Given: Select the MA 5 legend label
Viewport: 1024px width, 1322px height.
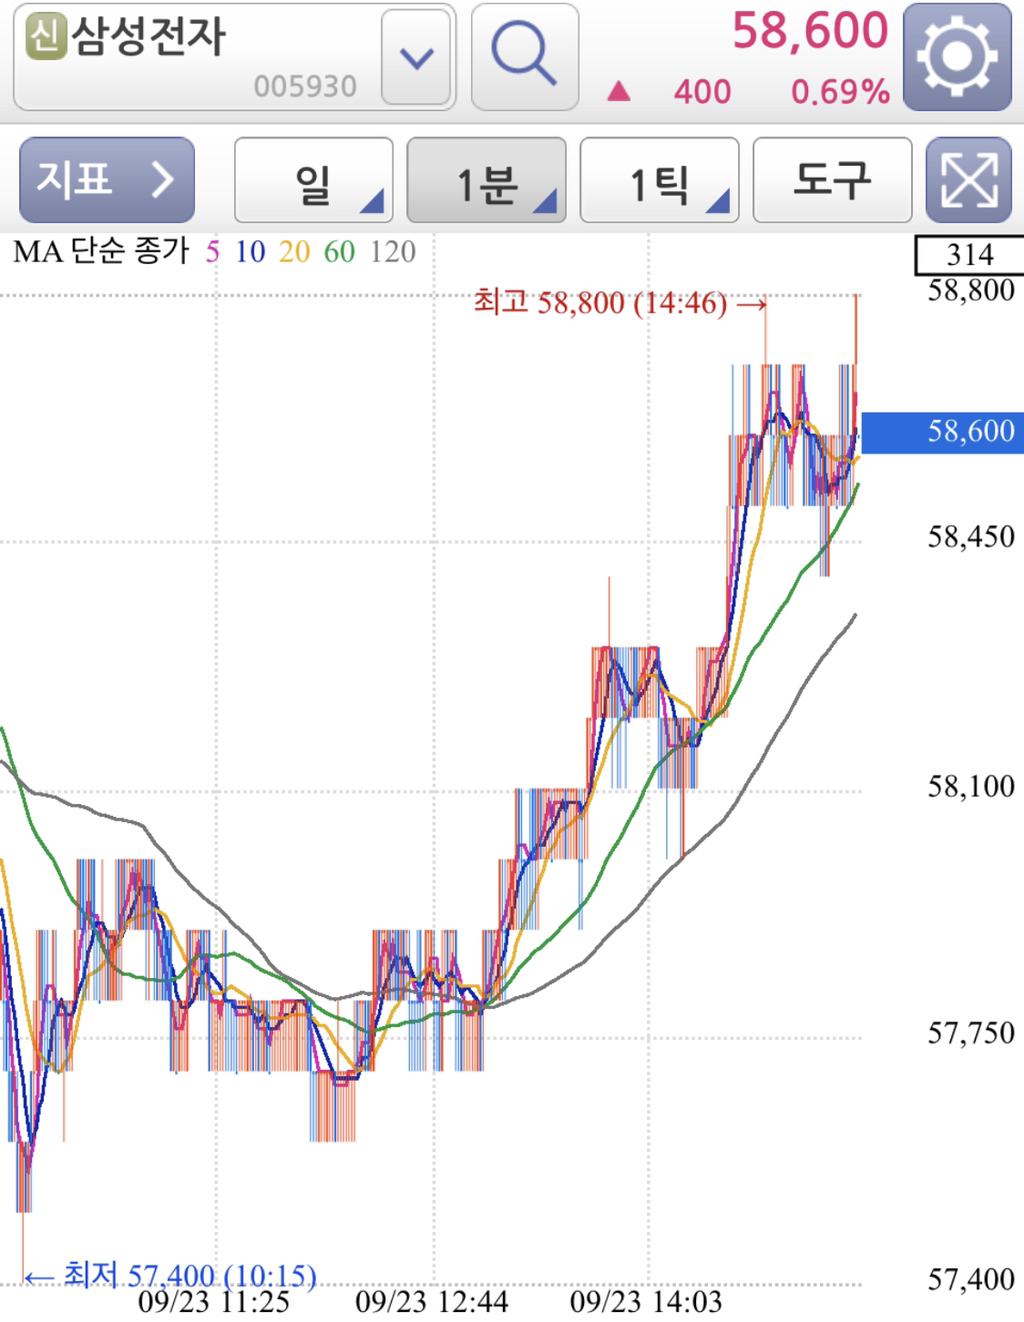Looking at the screenshot, I should pyautogui.click(x=212, y=252).
